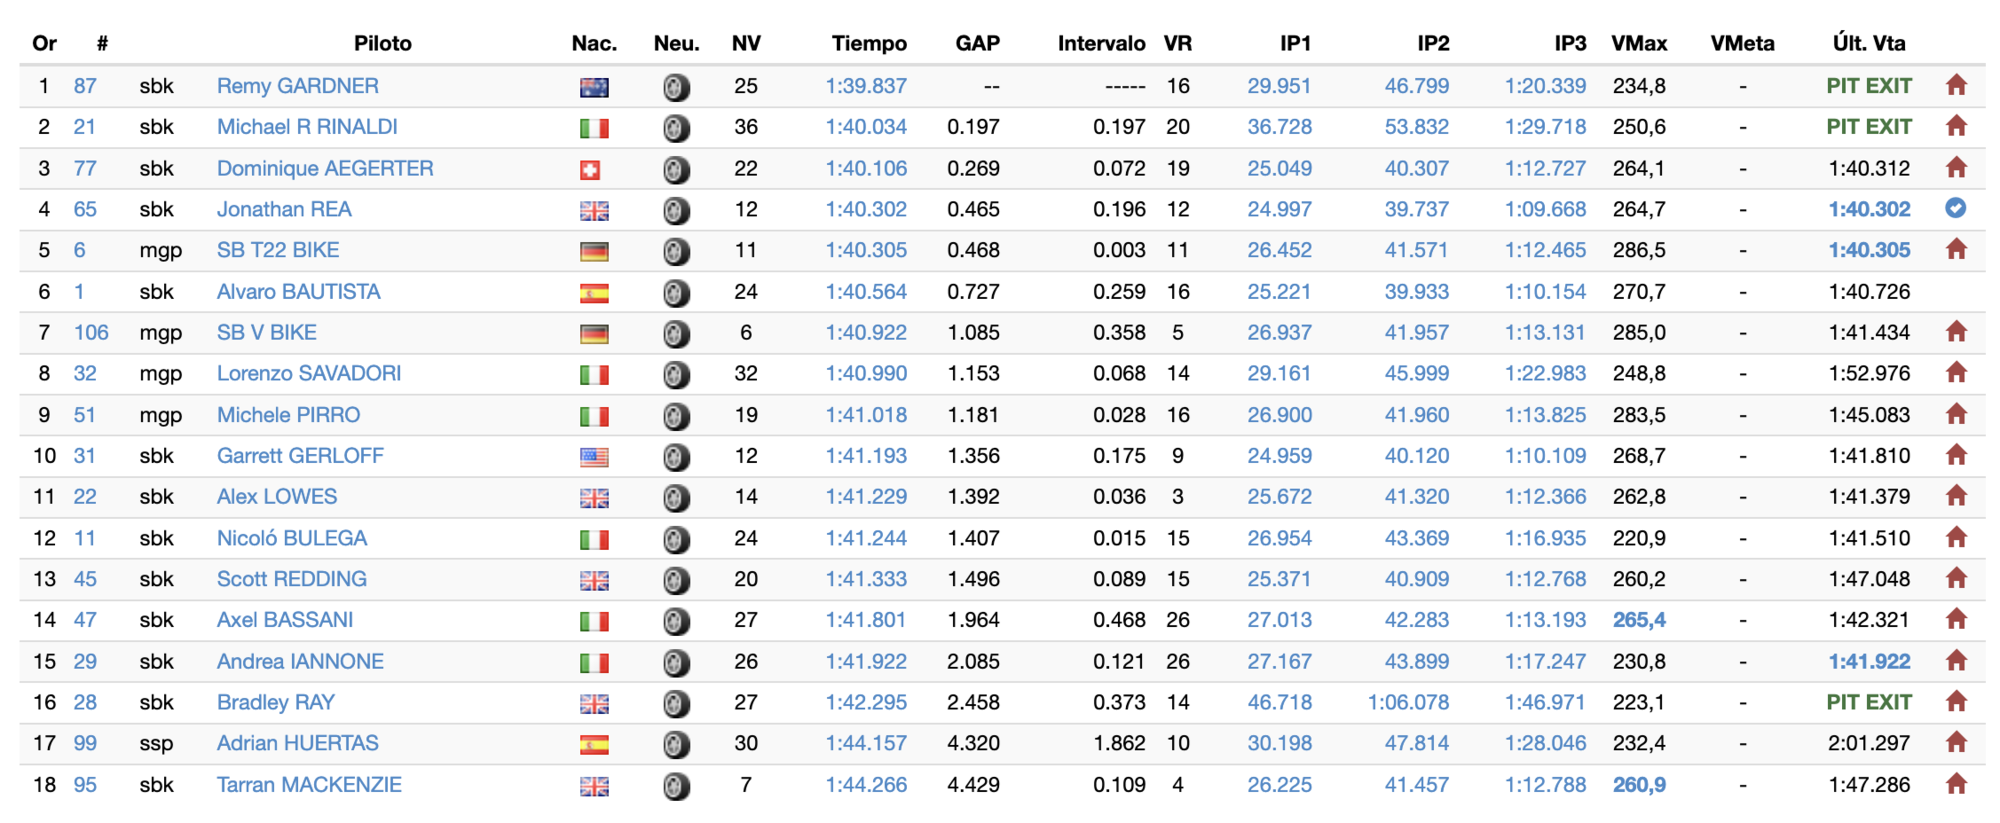This screenshot has height=823, width=2000.
Task: Open rider Tarran MACKENZIE's link
Action: coord(309,784)
